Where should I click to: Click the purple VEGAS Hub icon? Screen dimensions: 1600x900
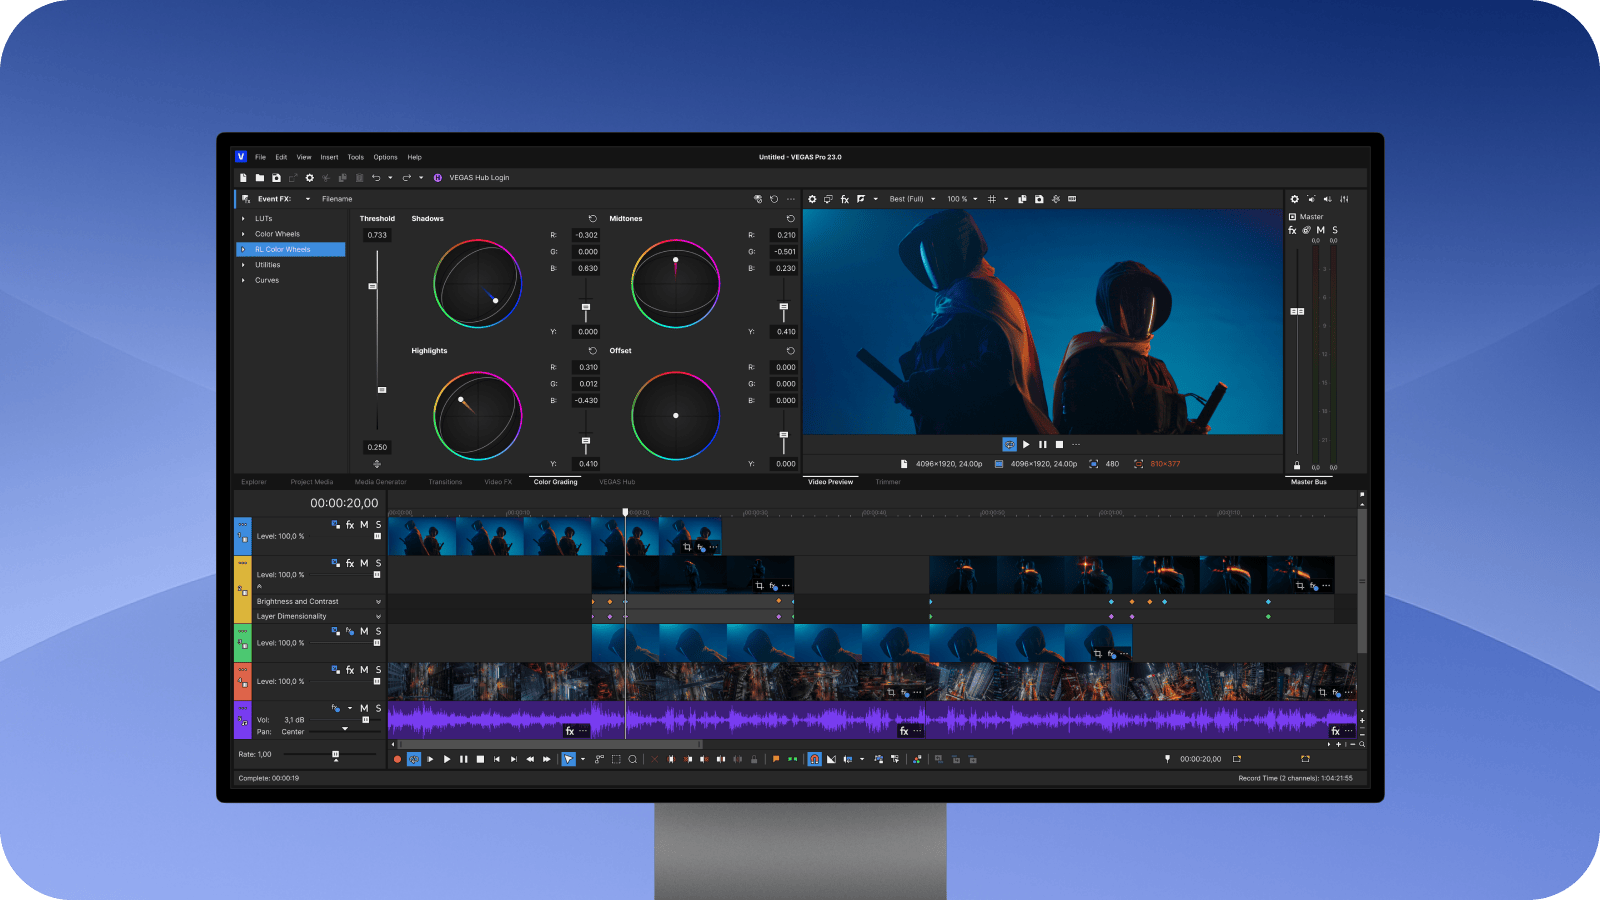click(438, 178)
